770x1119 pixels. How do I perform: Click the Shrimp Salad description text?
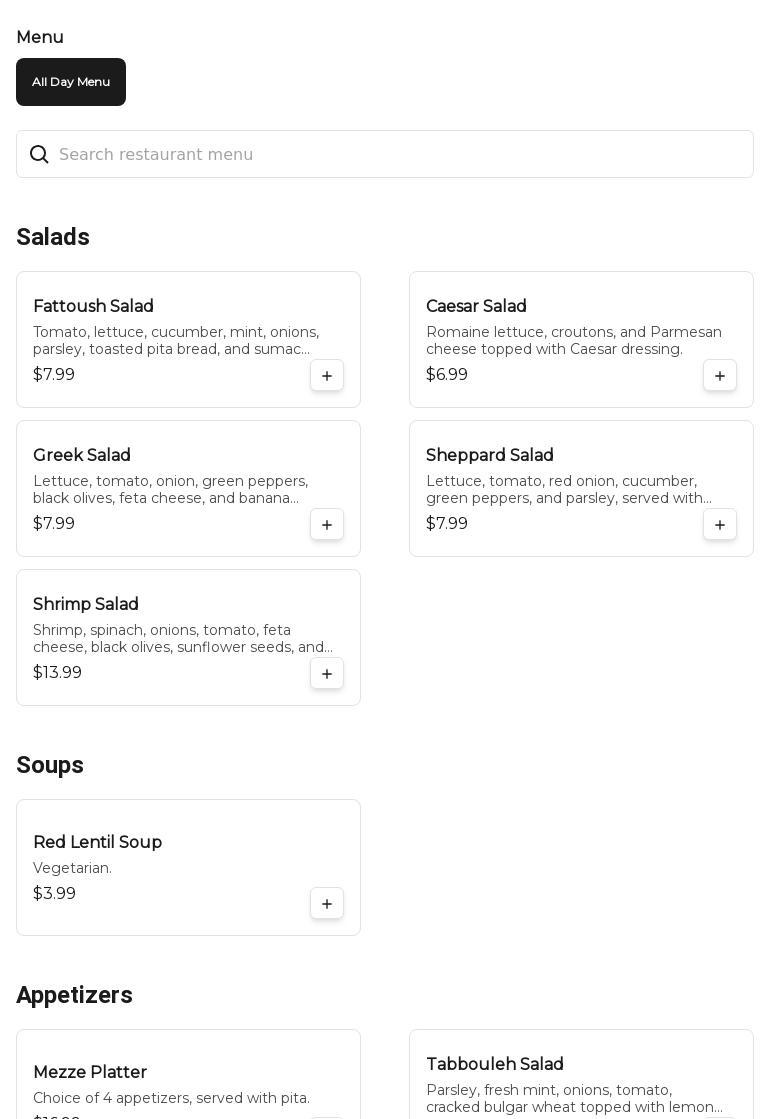pyautogui.click(x=183, y=639)
